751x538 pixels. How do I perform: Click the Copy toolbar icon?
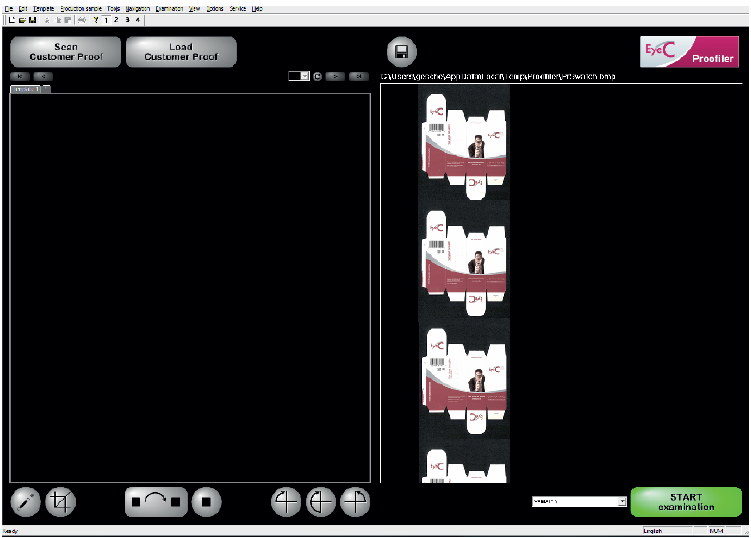(x=58, y=20)
